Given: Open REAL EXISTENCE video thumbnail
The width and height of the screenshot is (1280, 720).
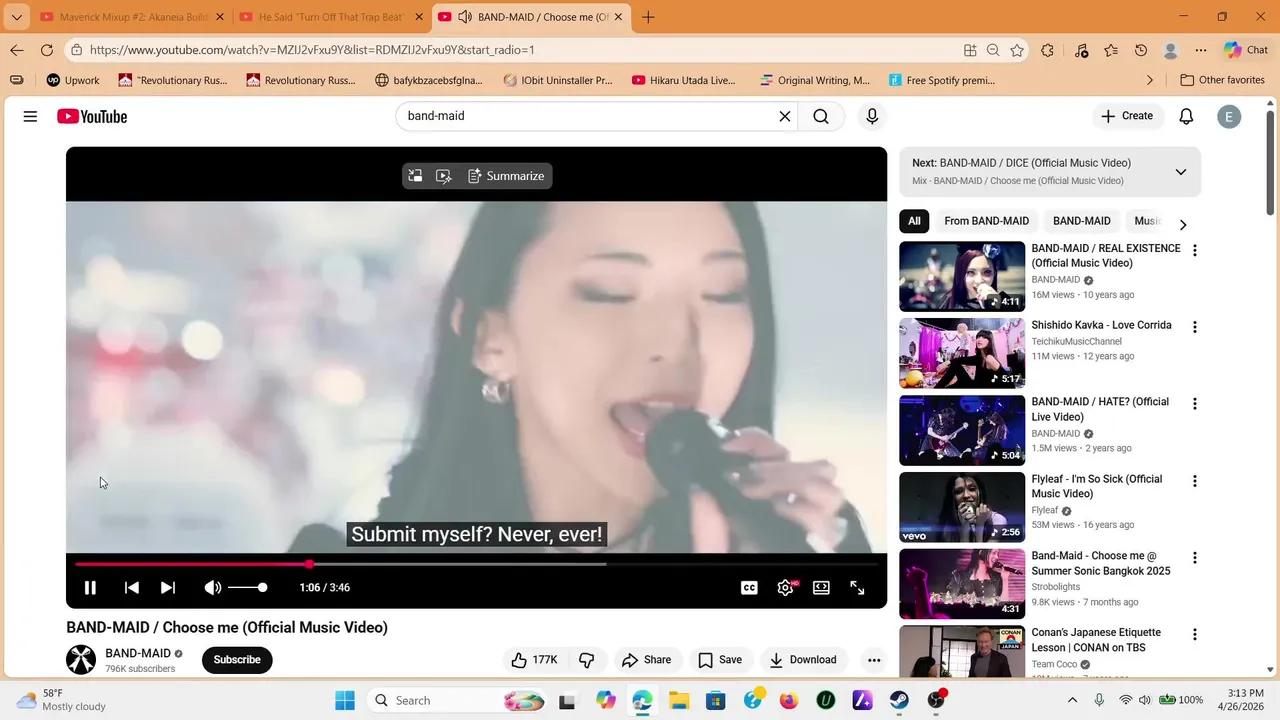Looking at the screenshot, I should pos(962,276).
